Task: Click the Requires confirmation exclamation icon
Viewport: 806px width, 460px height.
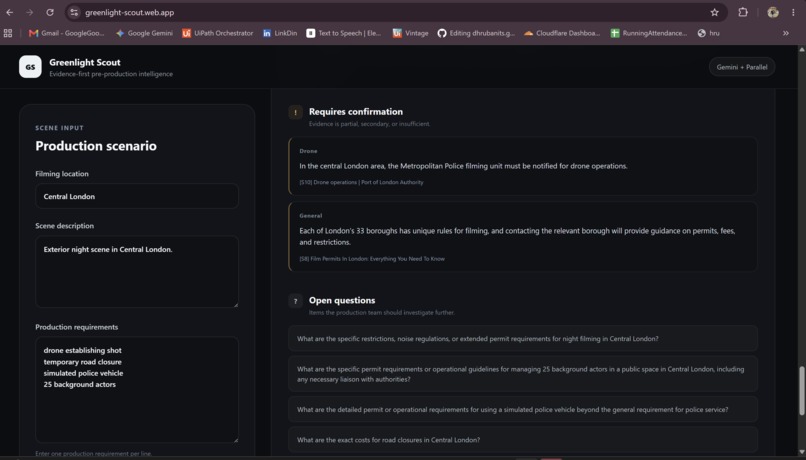Action: pos(296,112)
